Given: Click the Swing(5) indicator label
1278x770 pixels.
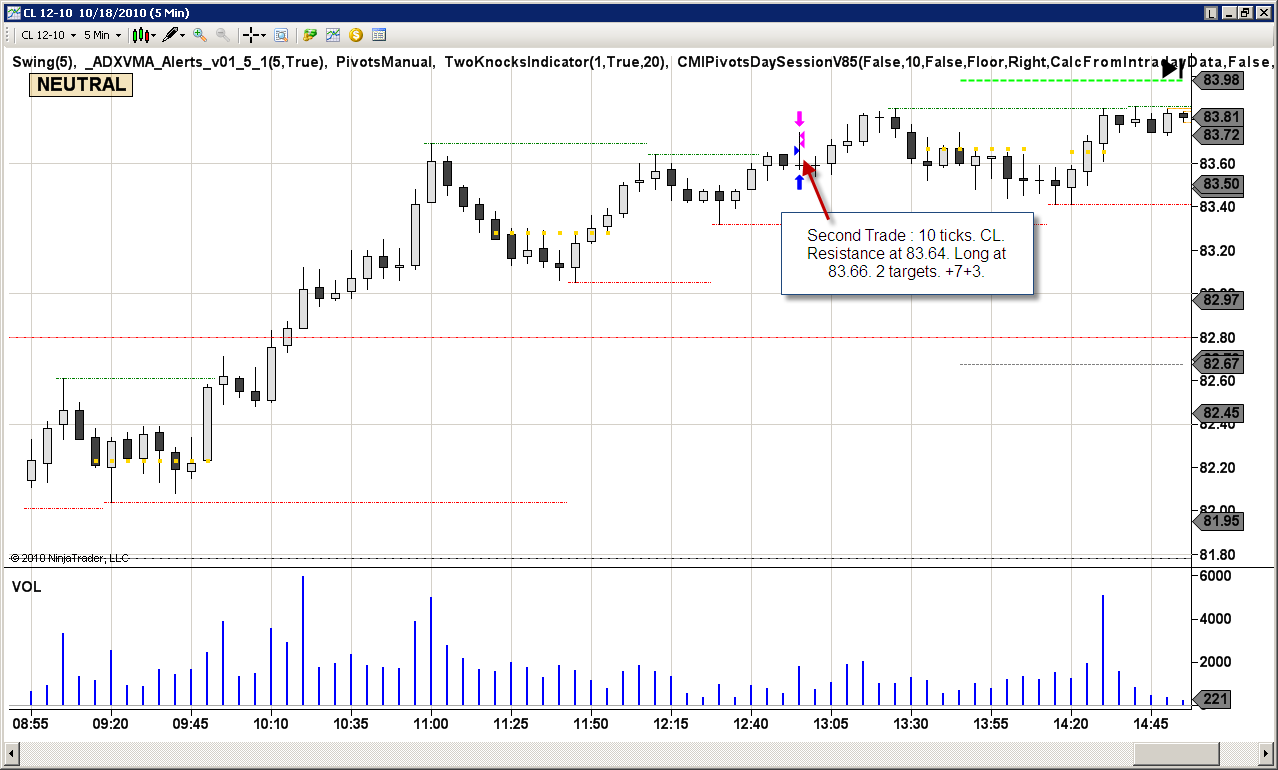Looking at the screenshot, I should click(x=43, y=62).
